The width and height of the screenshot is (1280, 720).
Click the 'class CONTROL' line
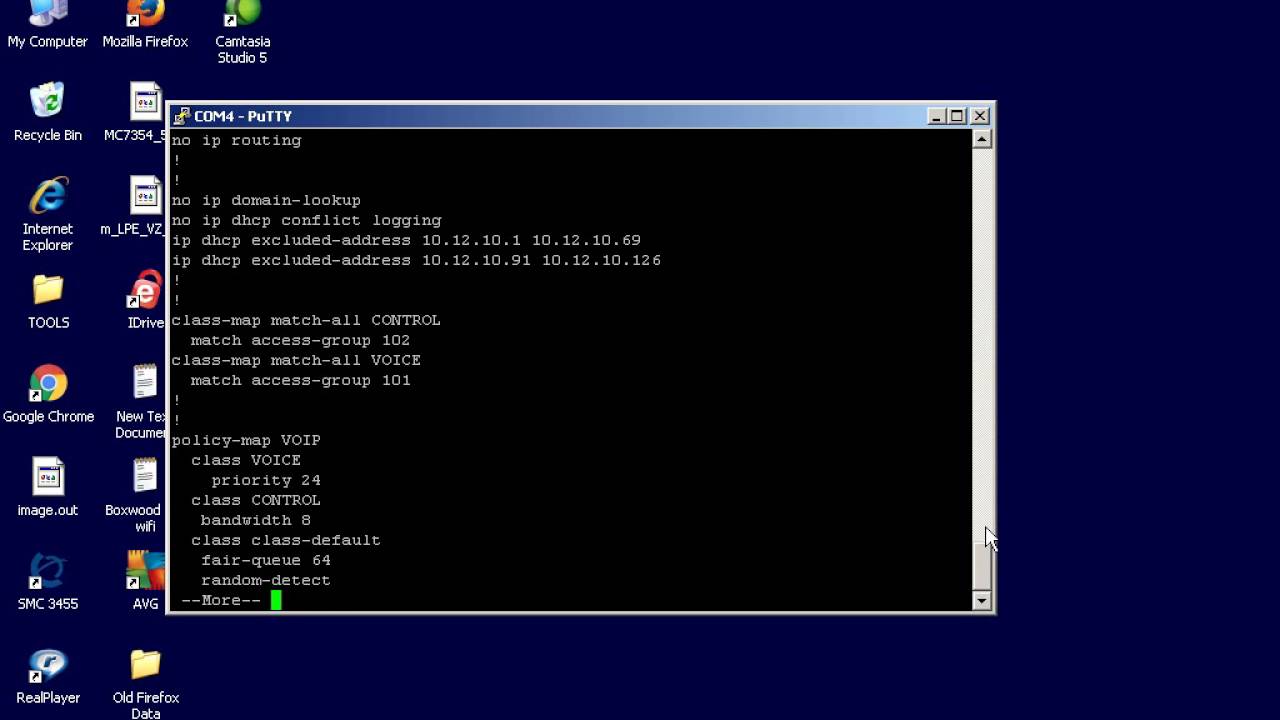click(256, 500)
